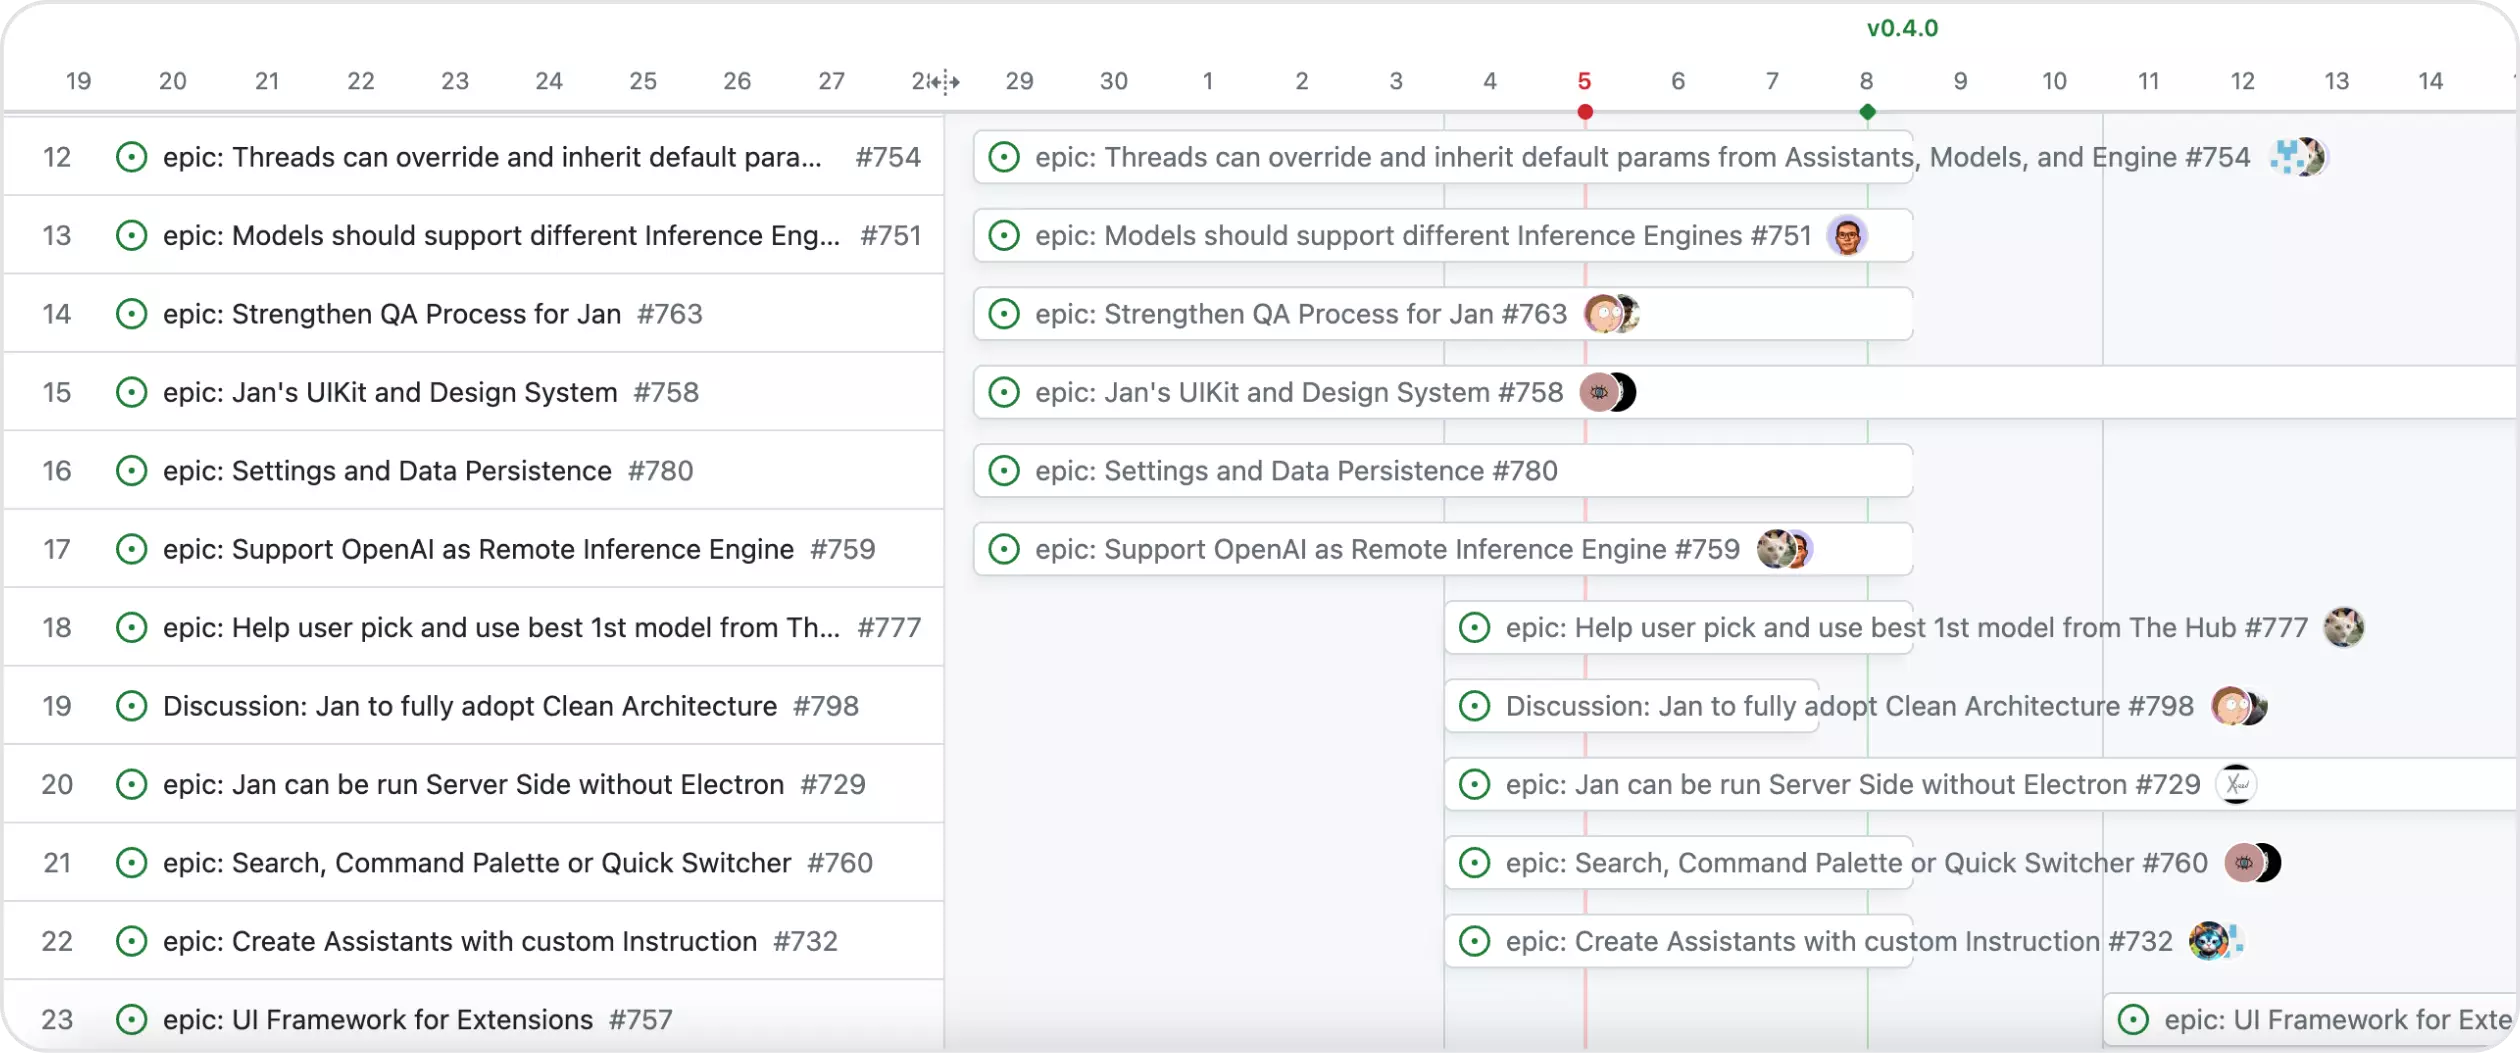Click open-issue status icon for row 12
2520x1053 pixels.
(131, 157)
